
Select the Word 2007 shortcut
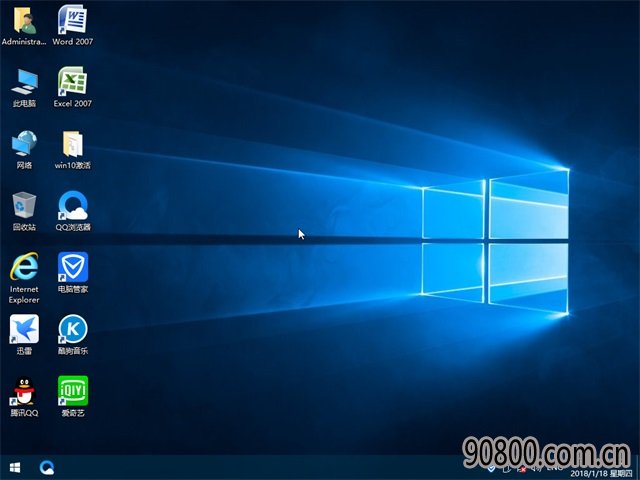pos(73,25)
